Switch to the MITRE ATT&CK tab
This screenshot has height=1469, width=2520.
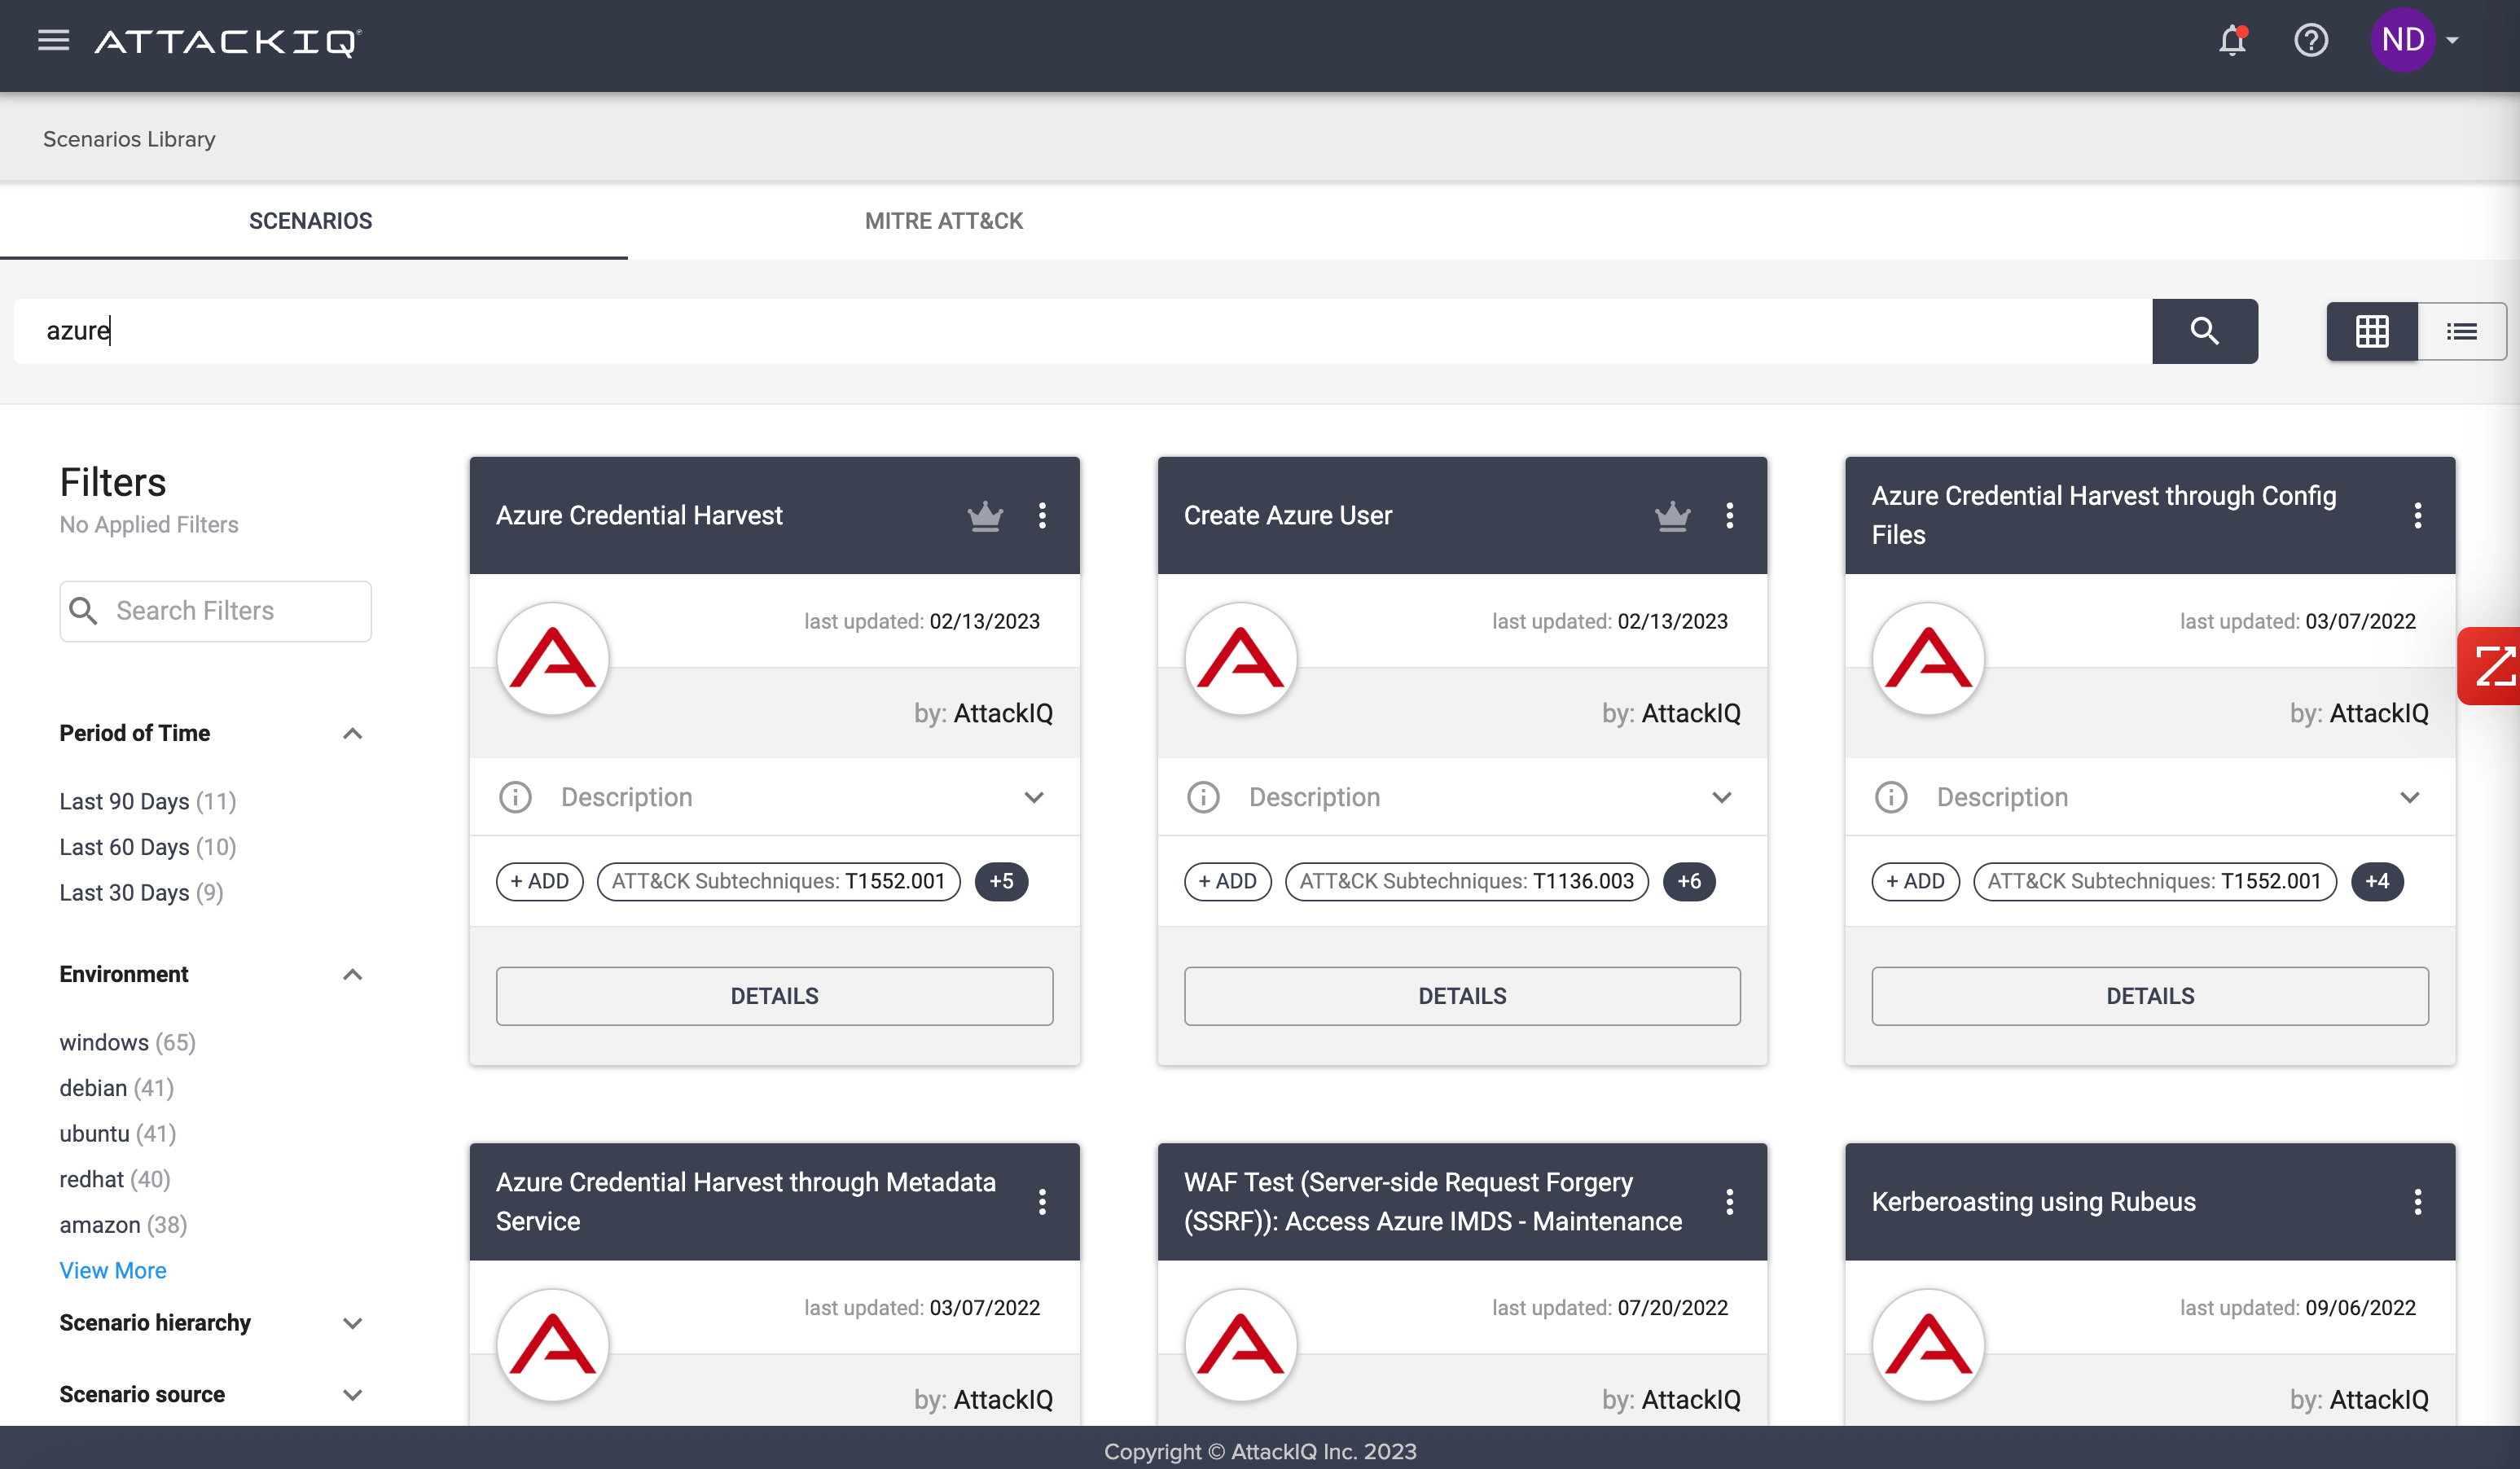point(943,221)
